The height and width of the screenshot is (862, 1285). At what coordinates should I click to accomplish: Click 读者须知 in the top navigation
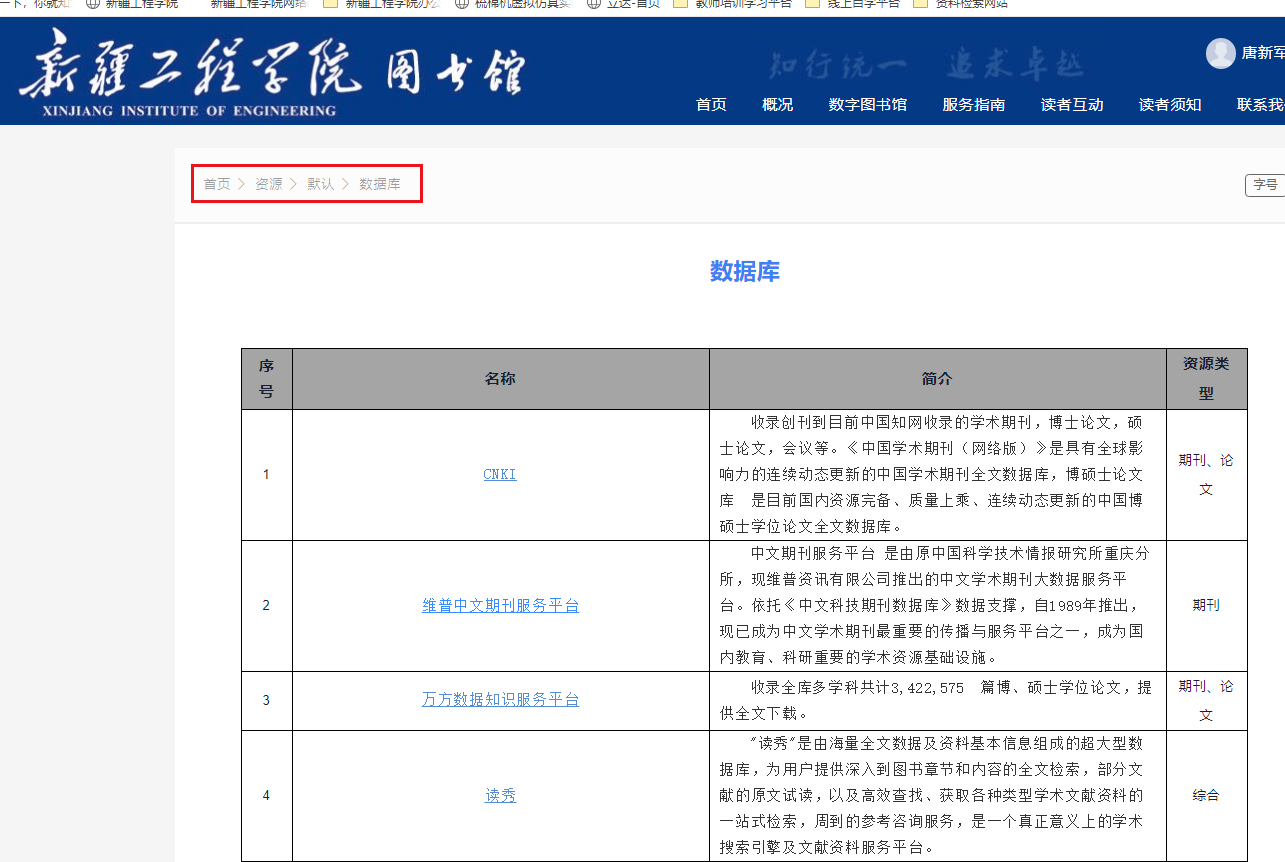pos(1170,104)
